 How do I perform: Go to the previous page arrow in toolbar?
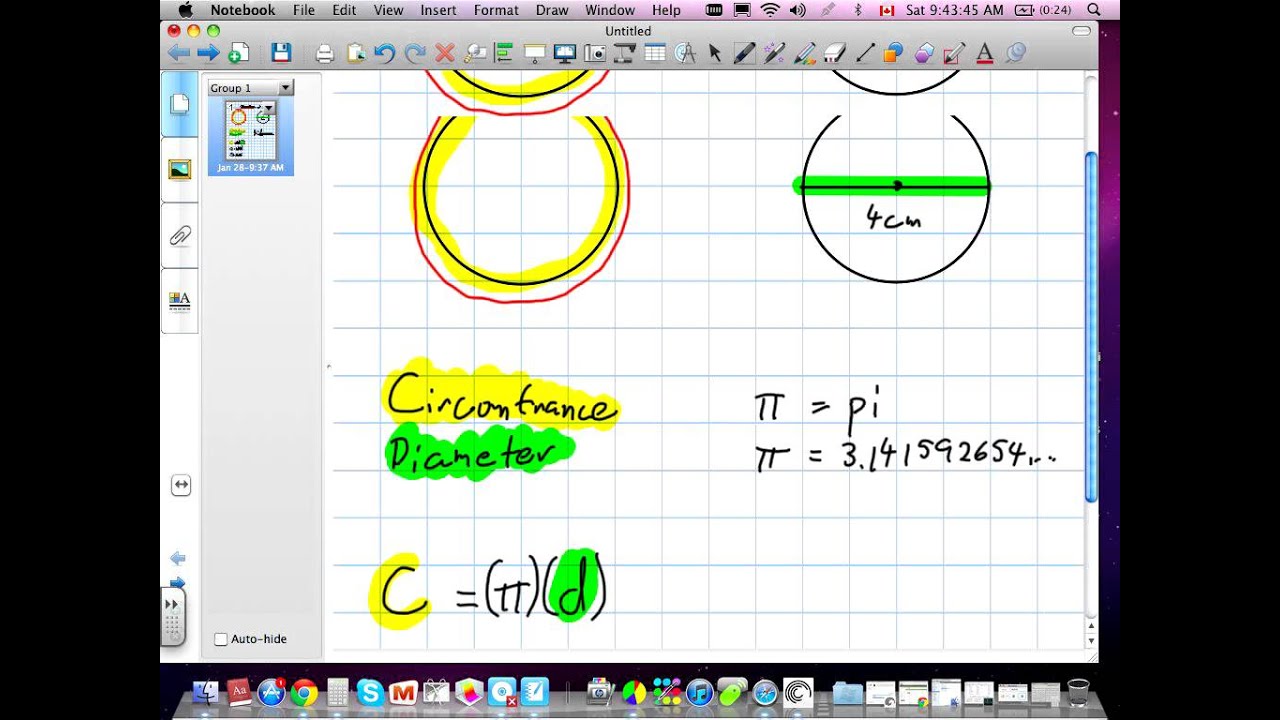tap(179, 53)
